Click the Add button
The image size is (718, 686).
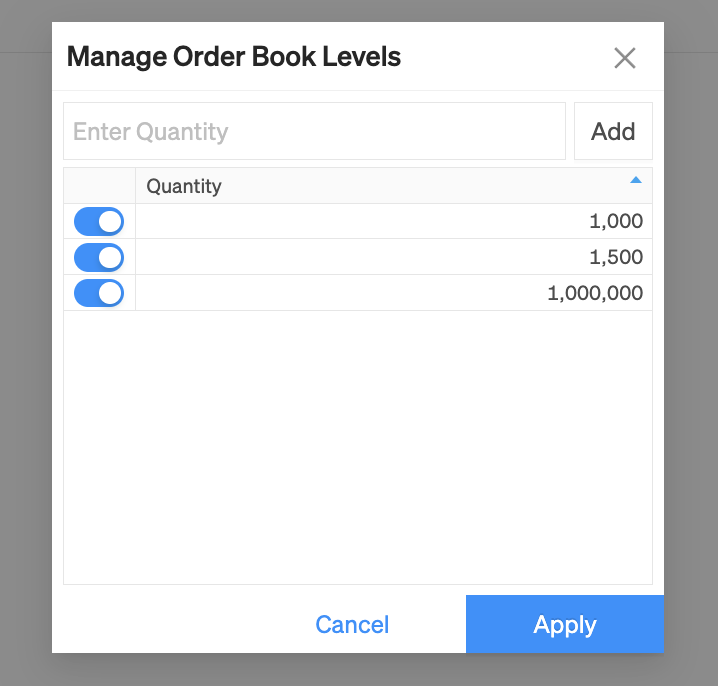coord(613,131)
